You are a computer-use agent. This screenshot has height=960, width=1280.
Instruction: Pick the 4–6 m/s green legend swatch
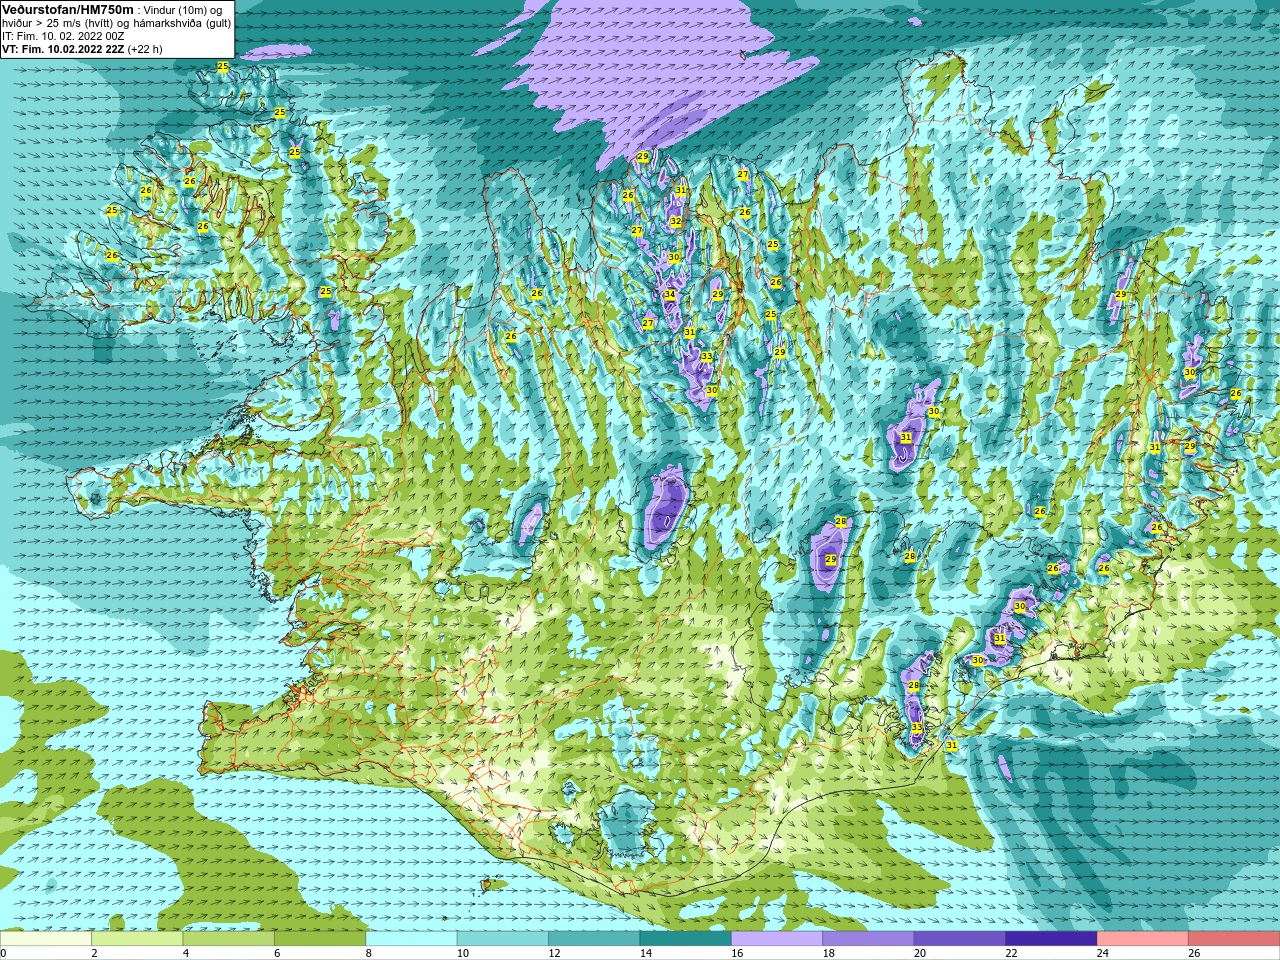[229, 939]
